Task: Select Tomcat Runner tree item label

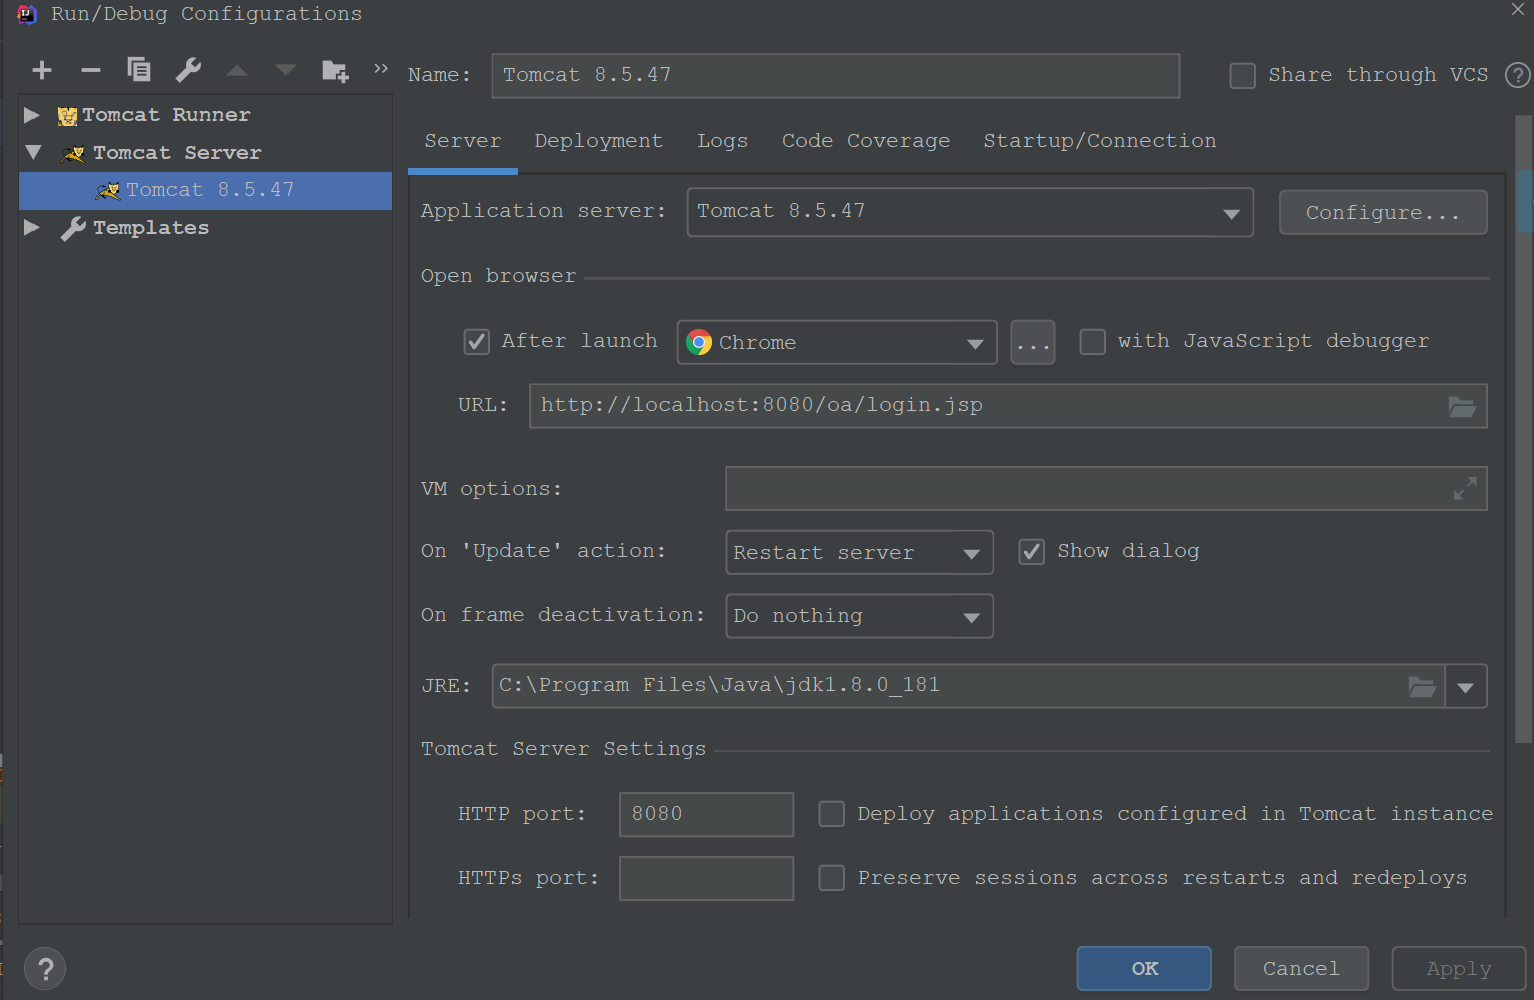Action: (x=166, y=115)
